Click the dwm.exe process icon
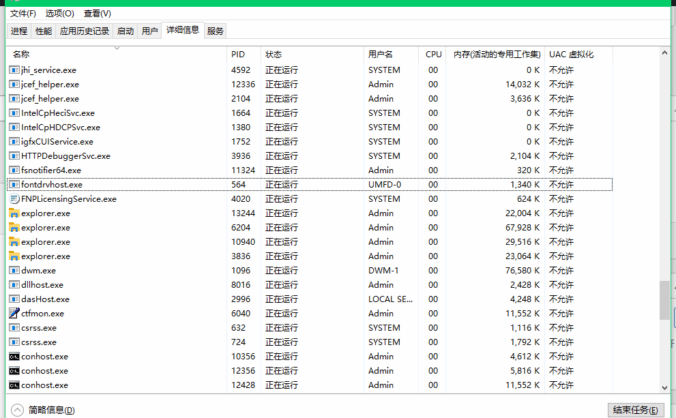The height and width of the screenshot is (418, 676). pyautogui.click(x=14, y=270)
